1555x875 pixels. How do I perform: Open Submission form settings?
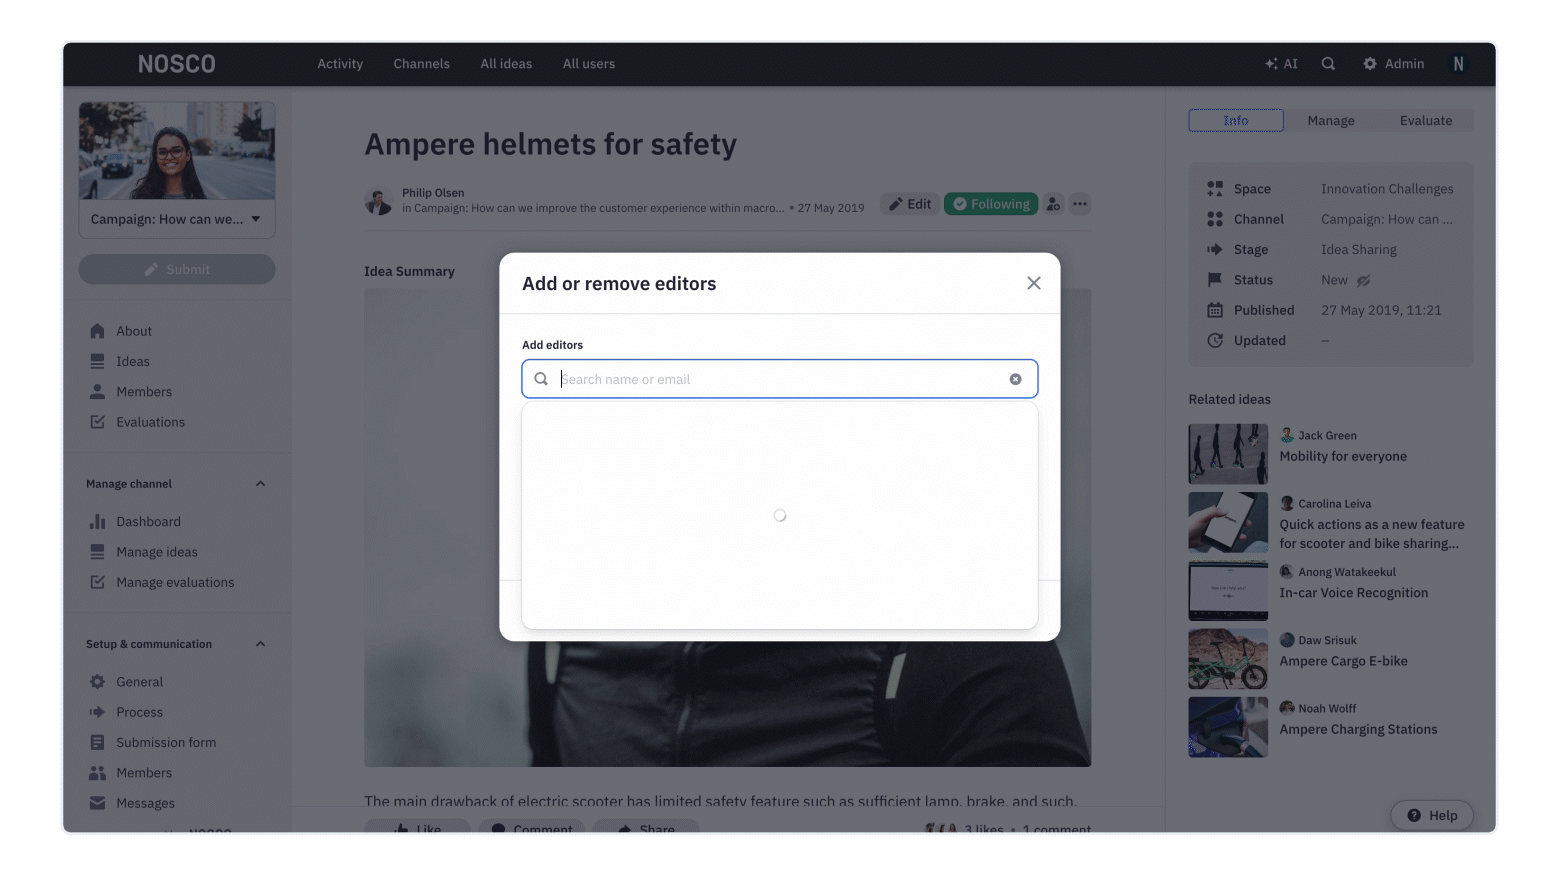[x=166, y=742]
